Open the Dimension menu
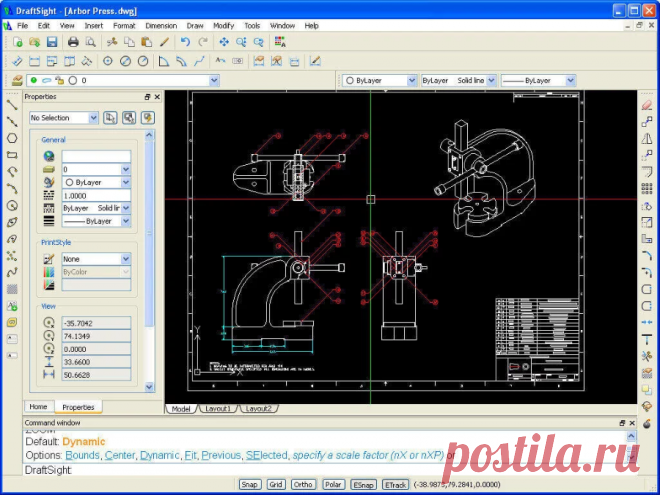The width and height of the screenshot is (660, 495). pyautogui.click(x=161, y=26)
